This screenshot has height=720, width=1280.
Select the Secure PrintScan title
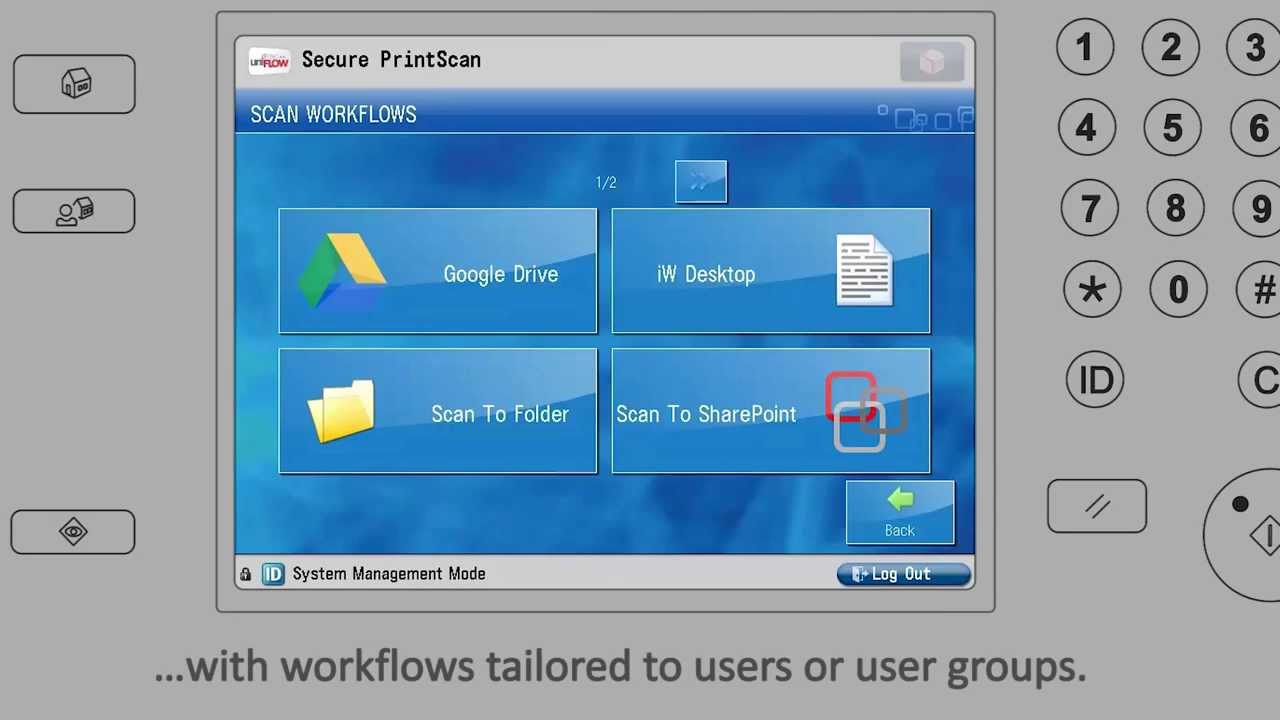(391, 60)
